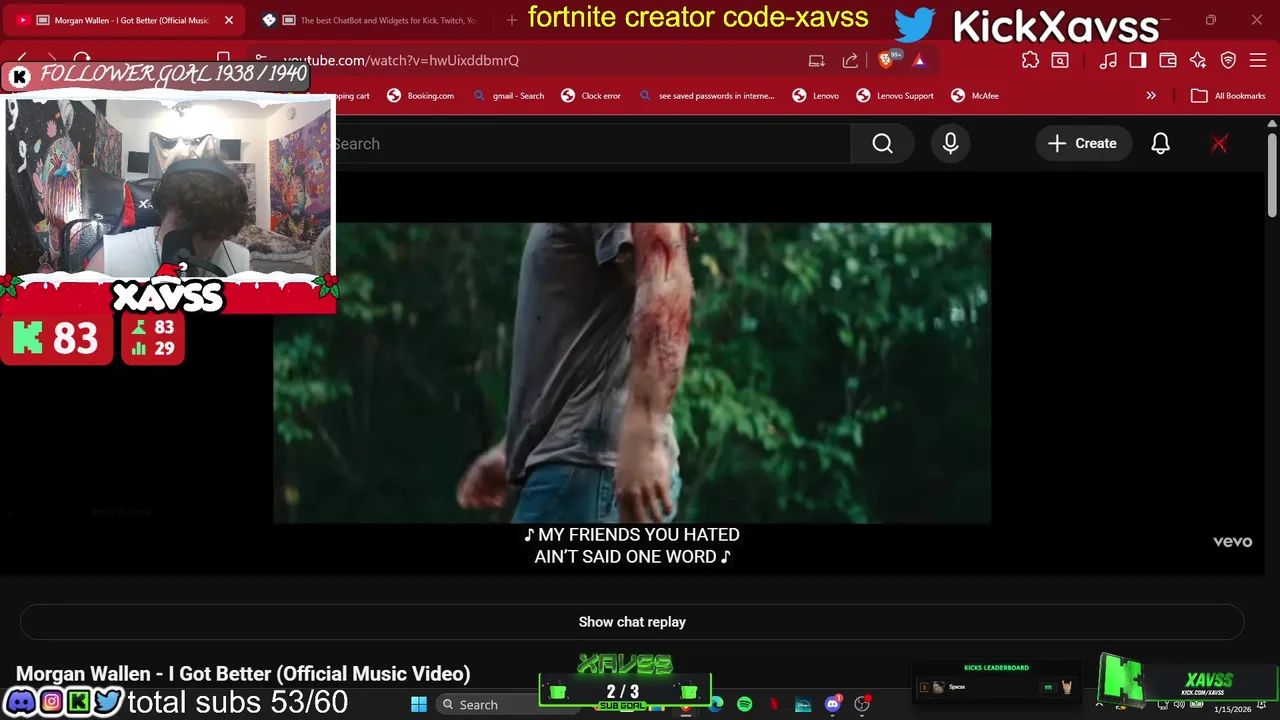The image size is (1280, 720).
Task: Click the YouTube search input field
Action: point(590,143)
